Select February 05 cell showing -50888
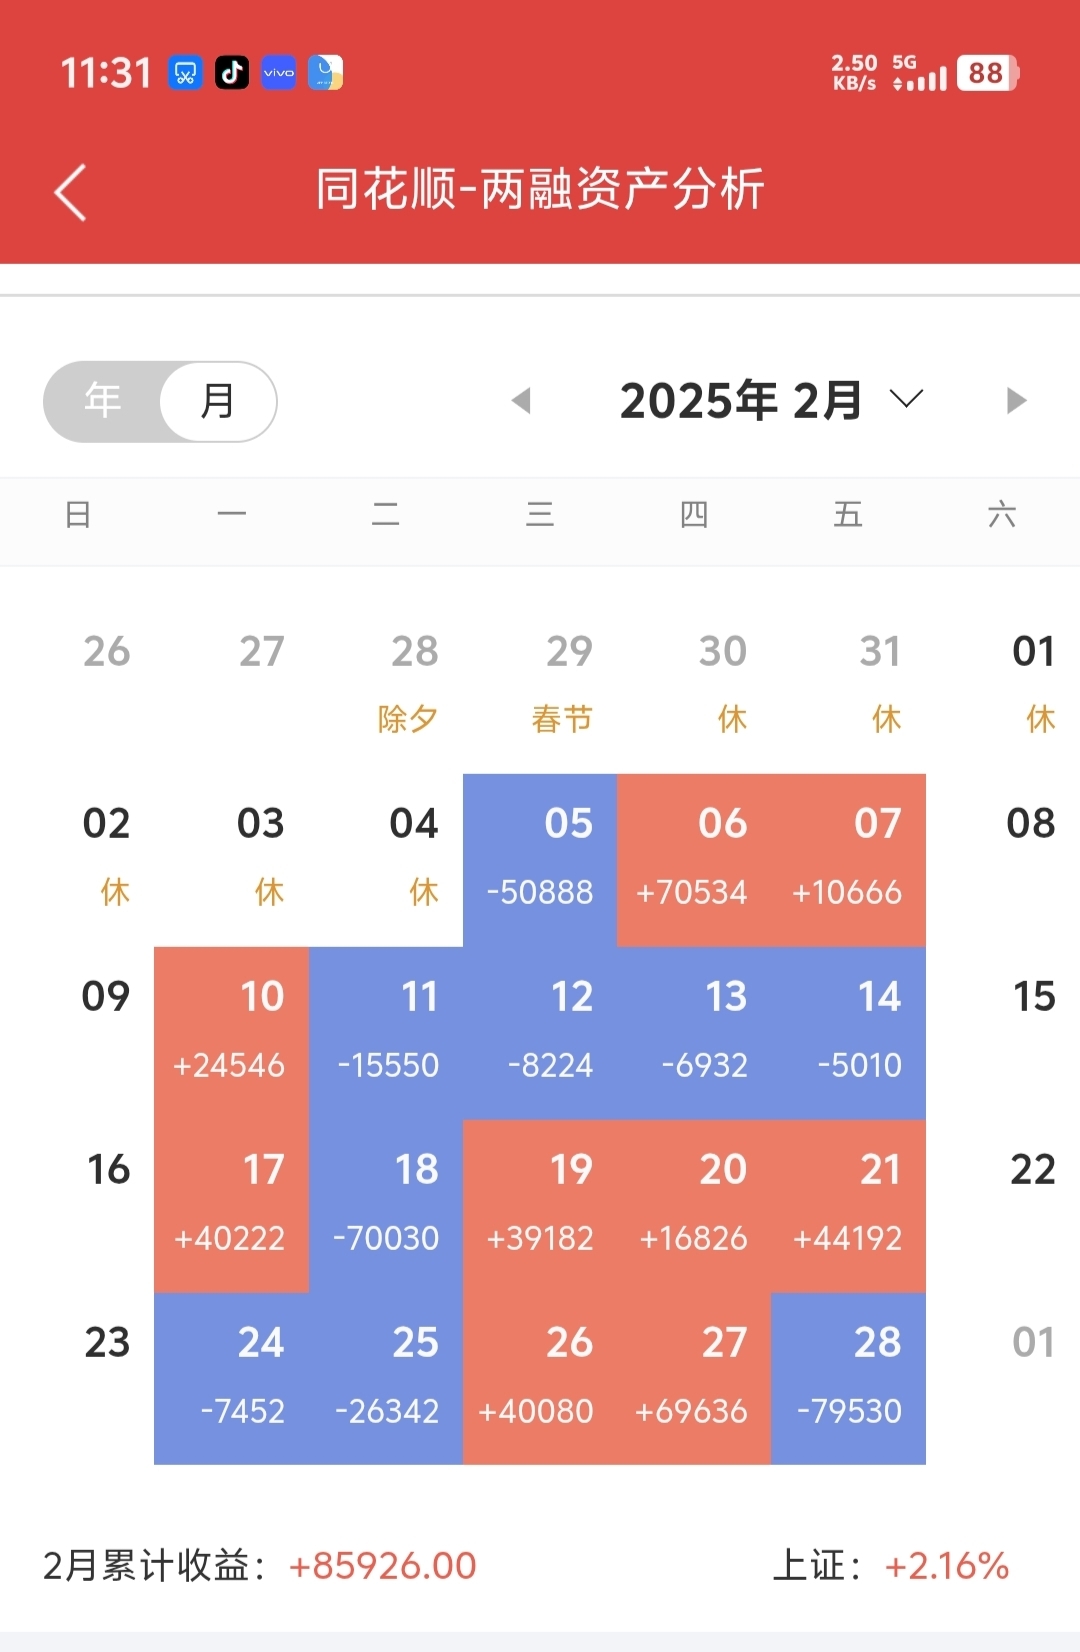The image size is (1080, 1652). (540, 860)
